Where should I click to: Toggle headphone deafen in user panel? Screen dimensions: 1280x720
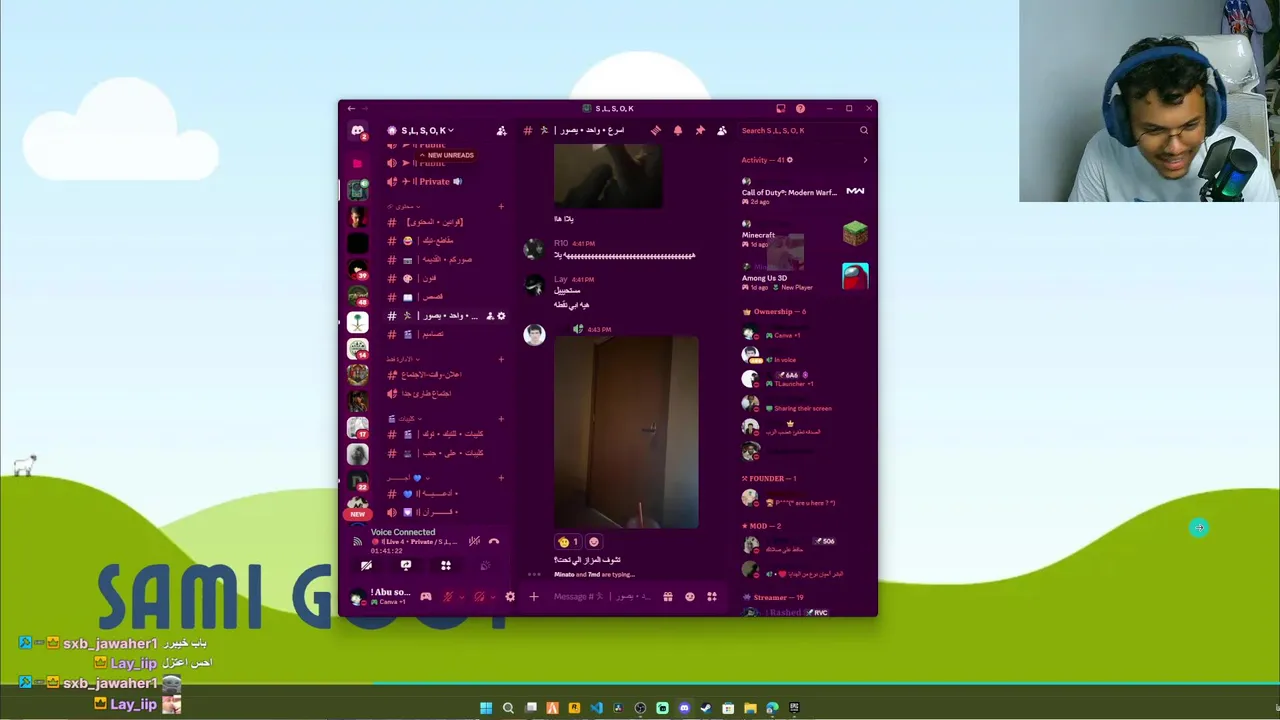479,597
